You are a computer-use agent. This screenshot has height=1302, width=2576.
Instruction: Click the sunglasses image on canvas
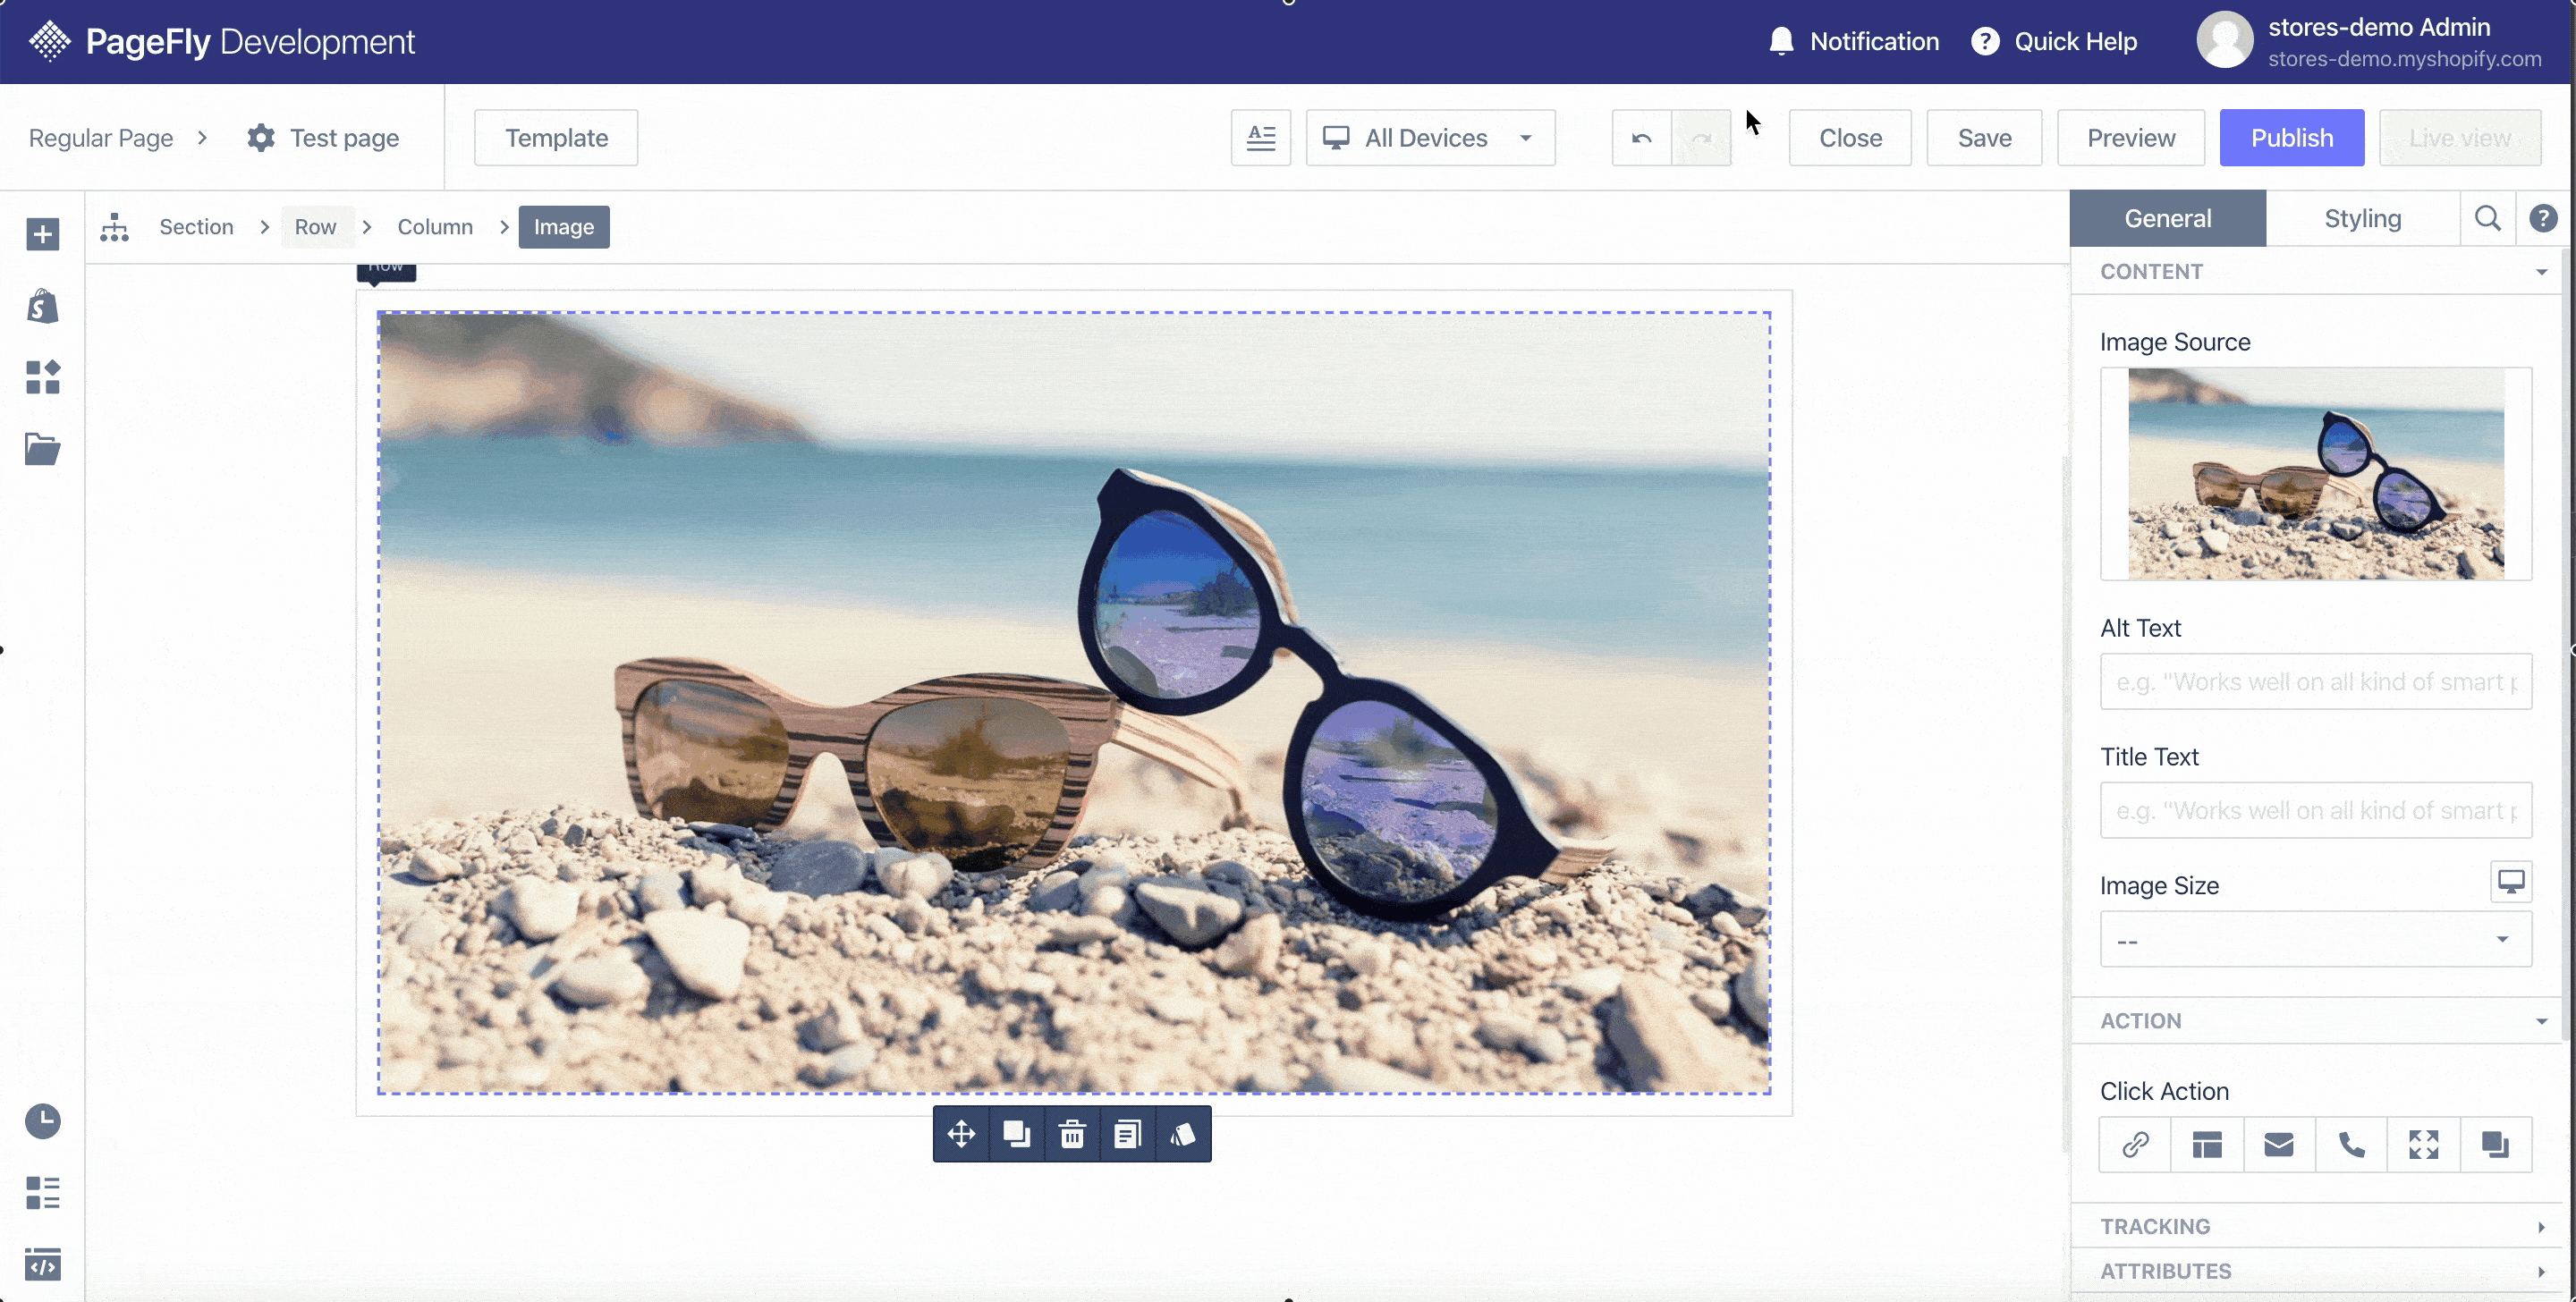click(1073, 702)
